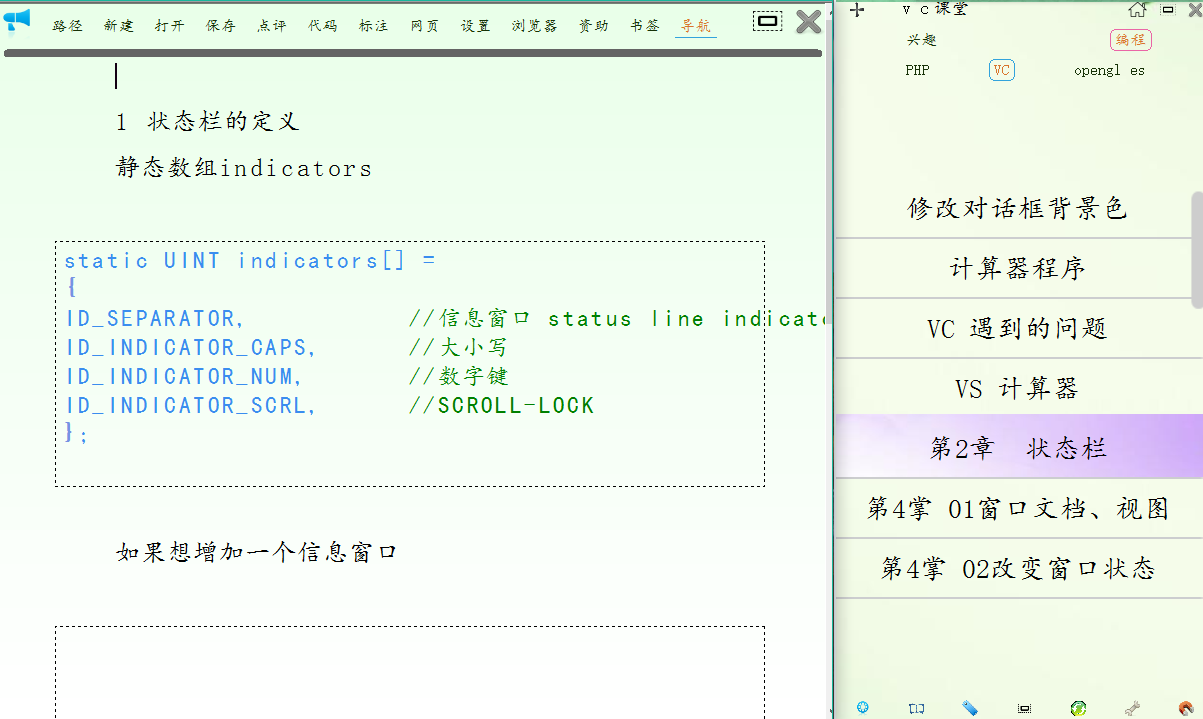Click the 浏览器 toolbar item
1203x719 pixels.
pyautogui.click(x=535, y=26)
